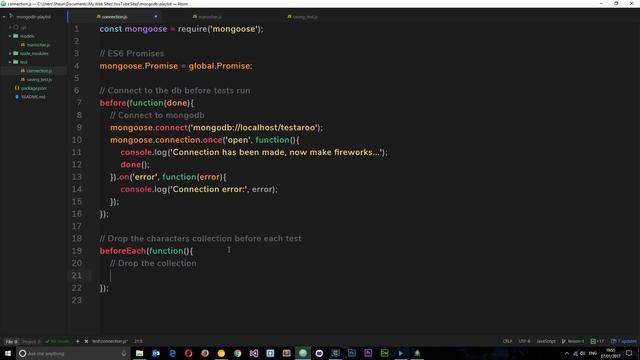
Task: Open the Action Center notifications icon
Action: pos(629,353)
